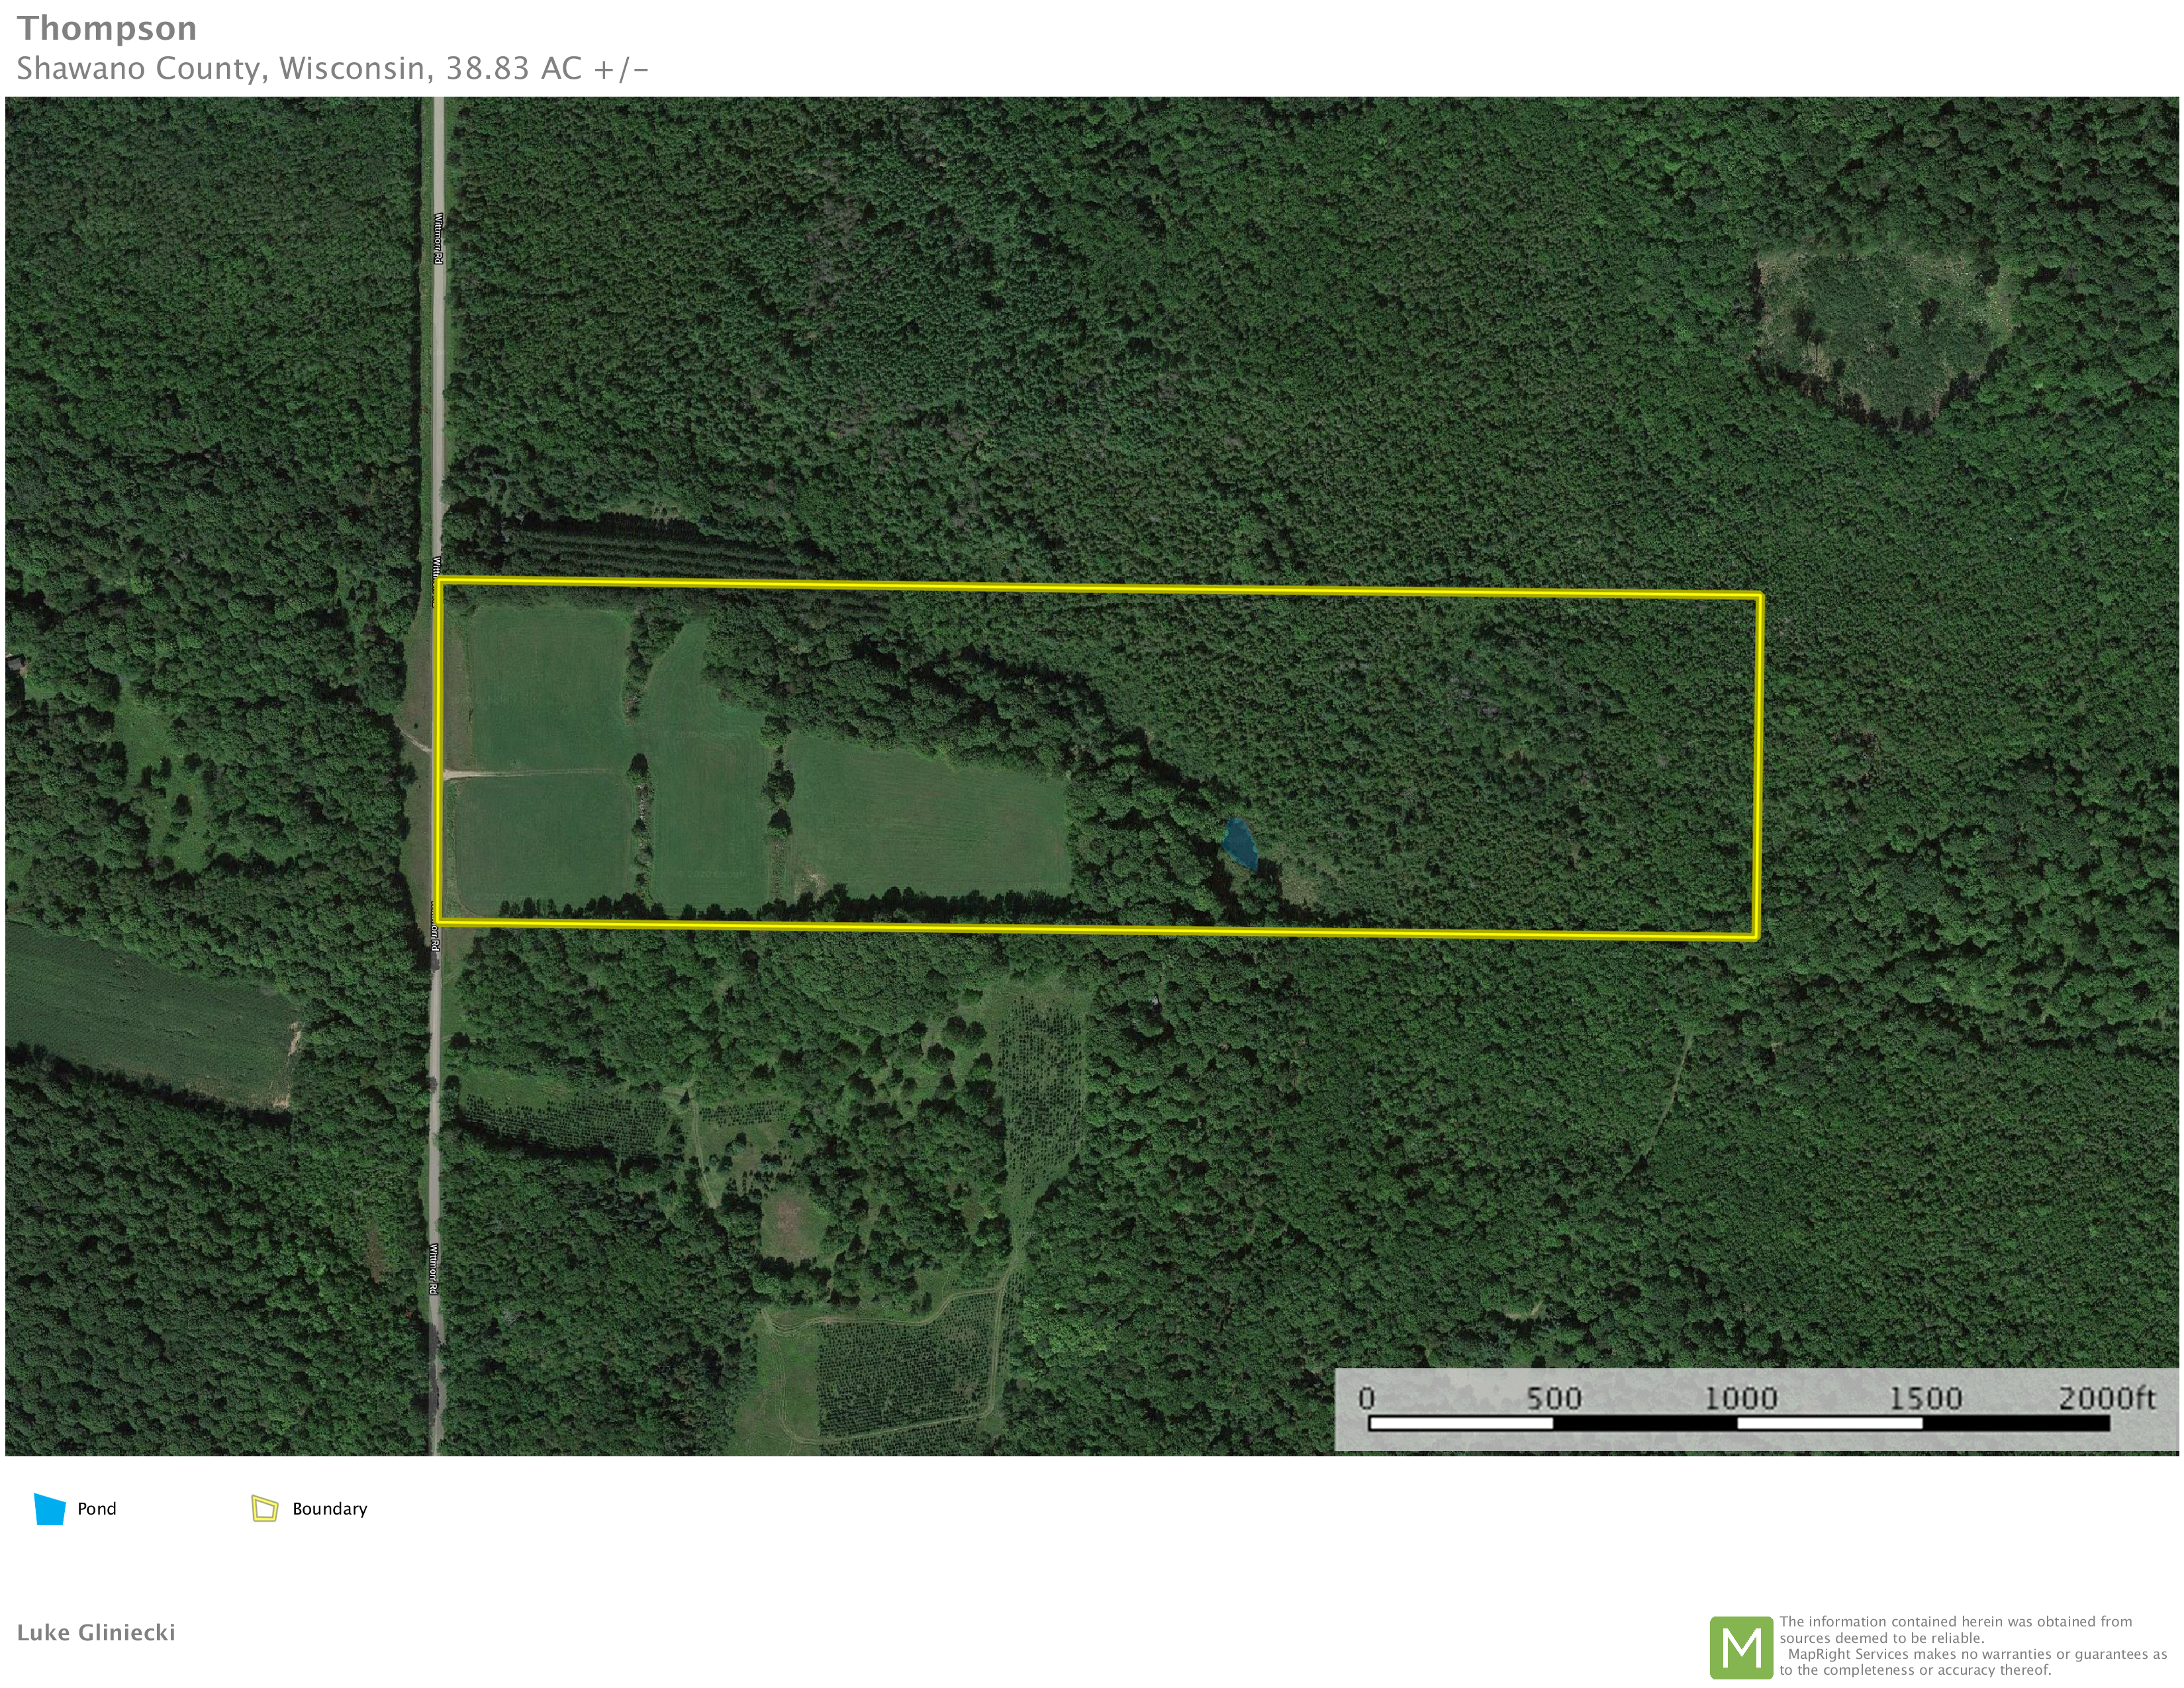Click the Thompson title heading
Screen dimensions: 2184x1688
pos(107,28)
